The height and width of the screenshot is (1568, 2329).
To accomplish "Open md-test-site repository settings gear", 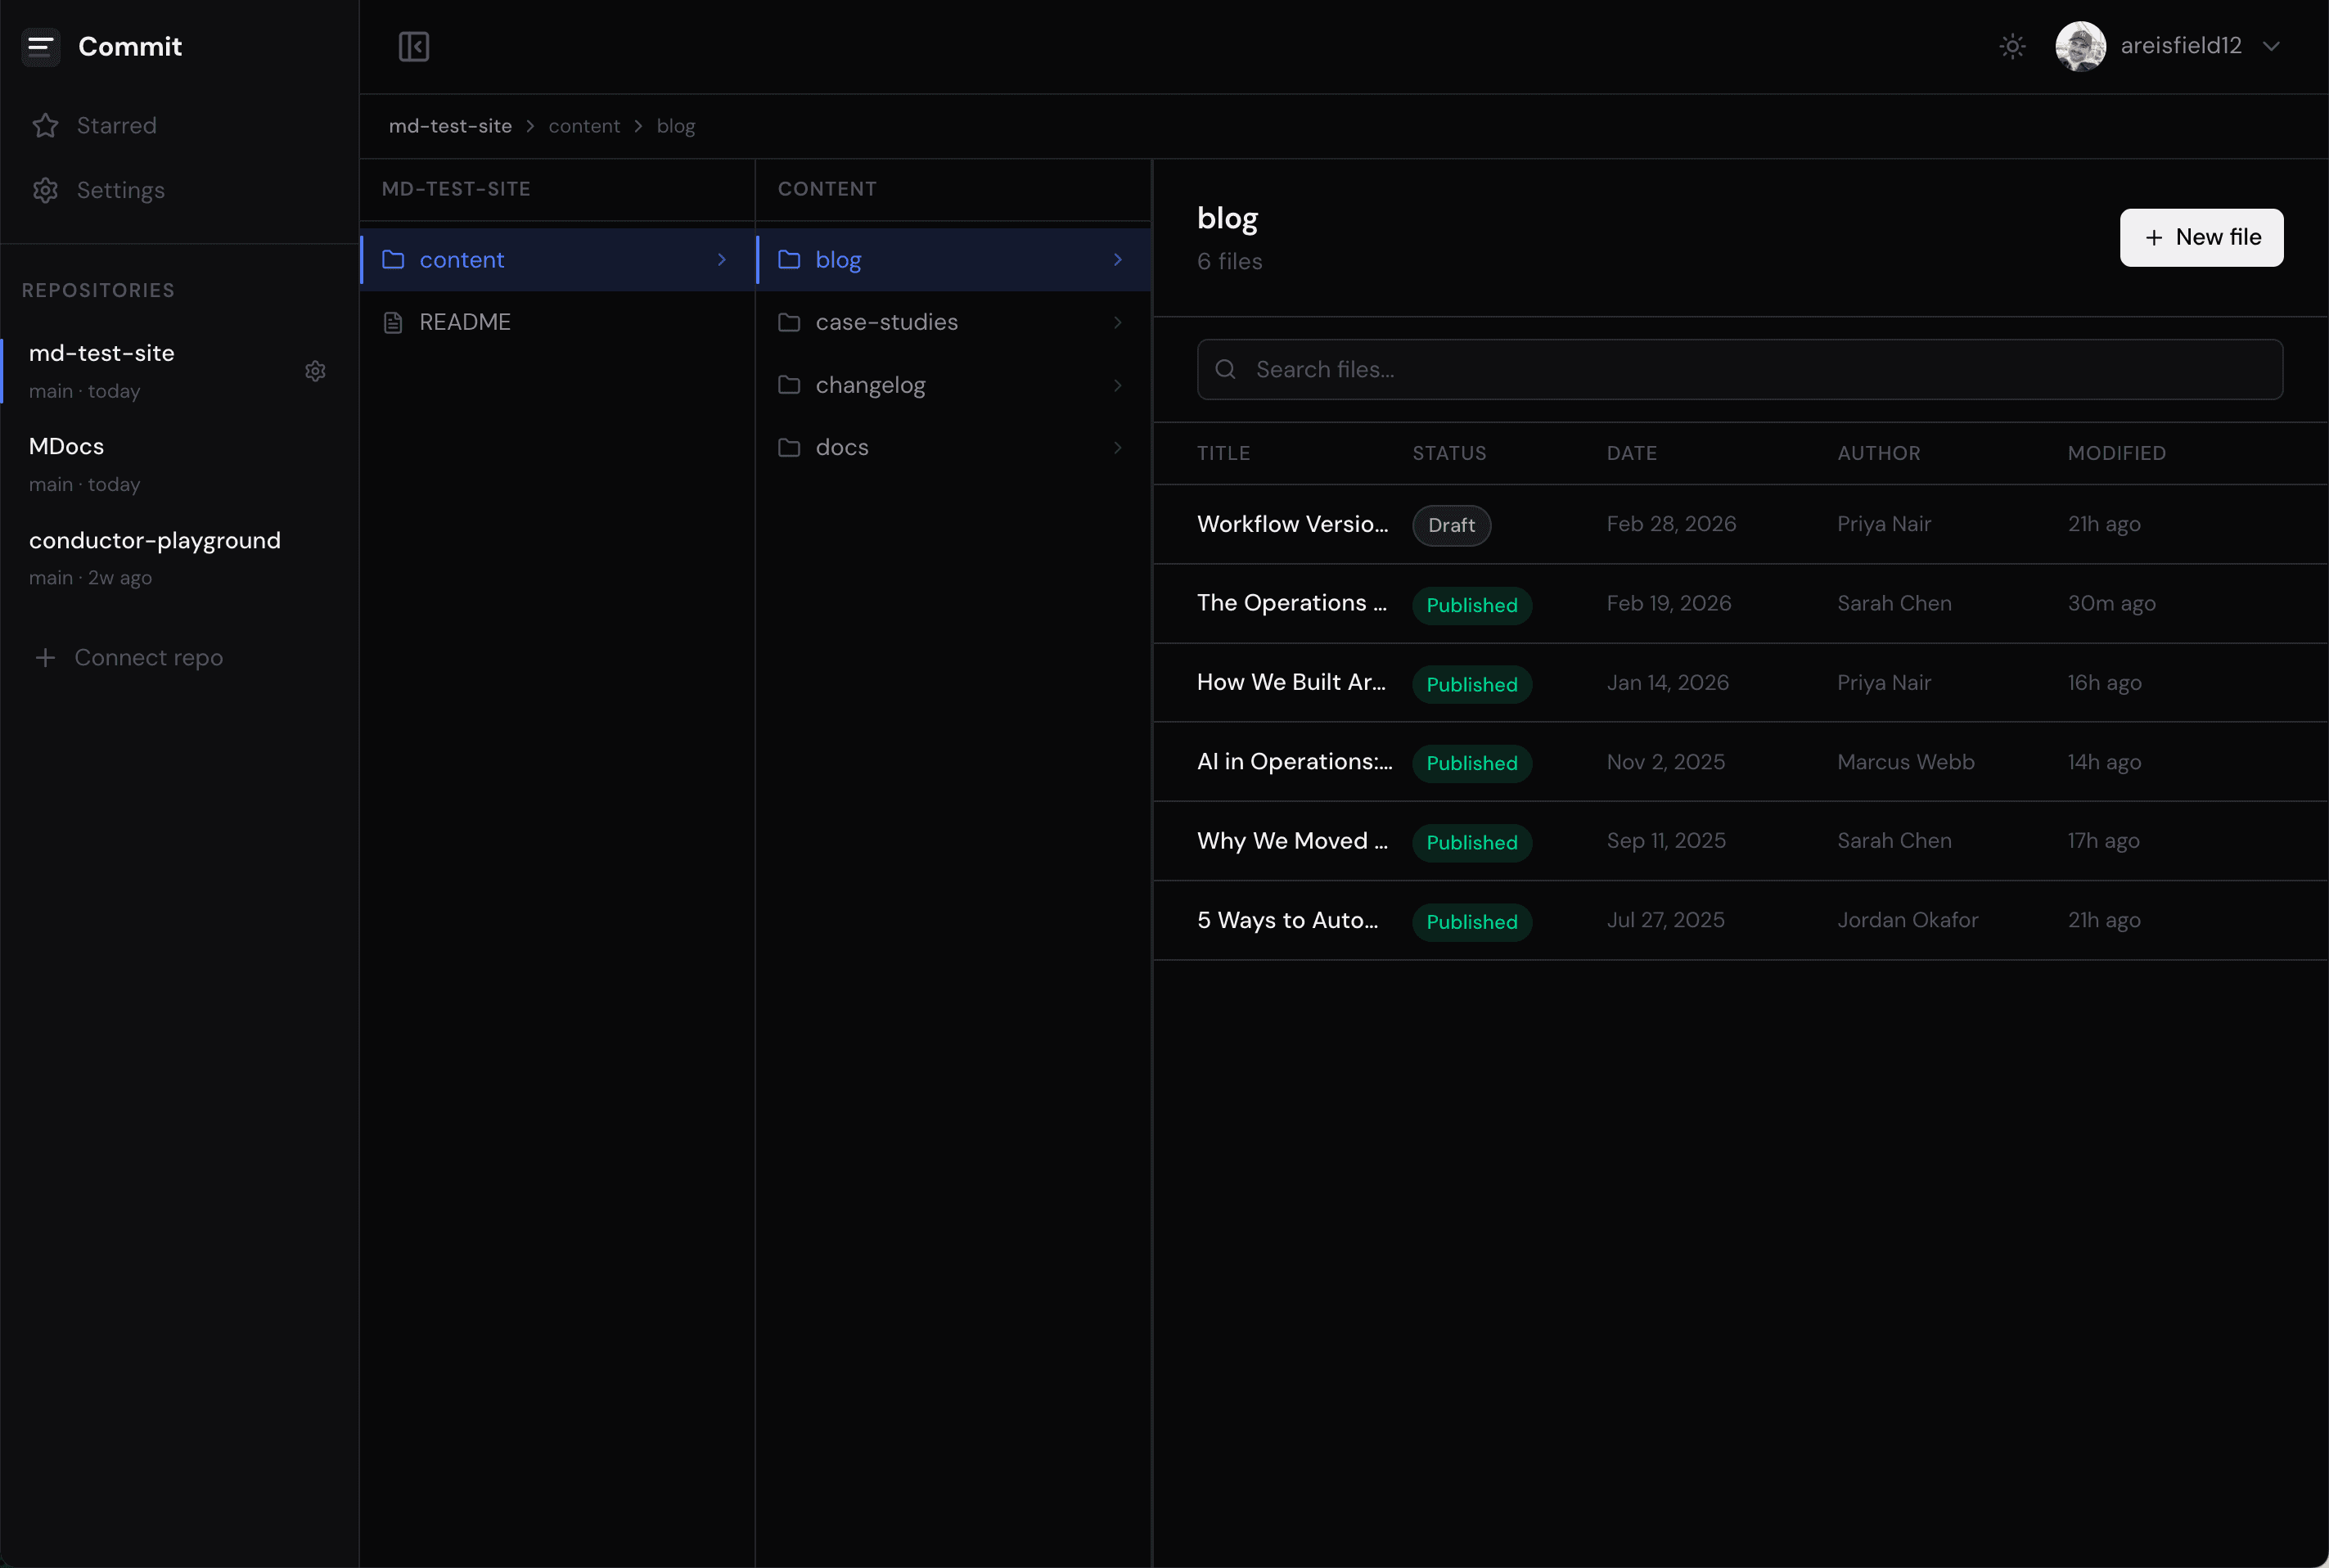I will coord(315,371).
